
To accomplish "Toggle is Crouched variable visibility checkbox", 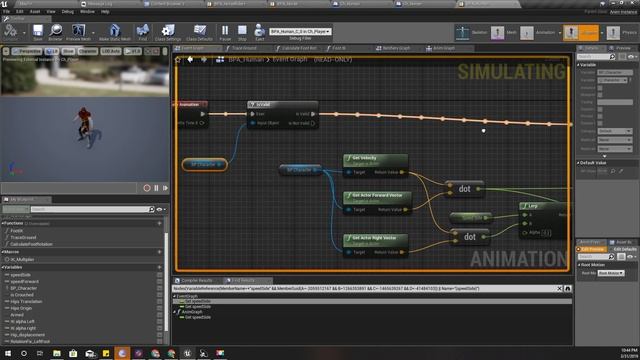I will 160,295.
